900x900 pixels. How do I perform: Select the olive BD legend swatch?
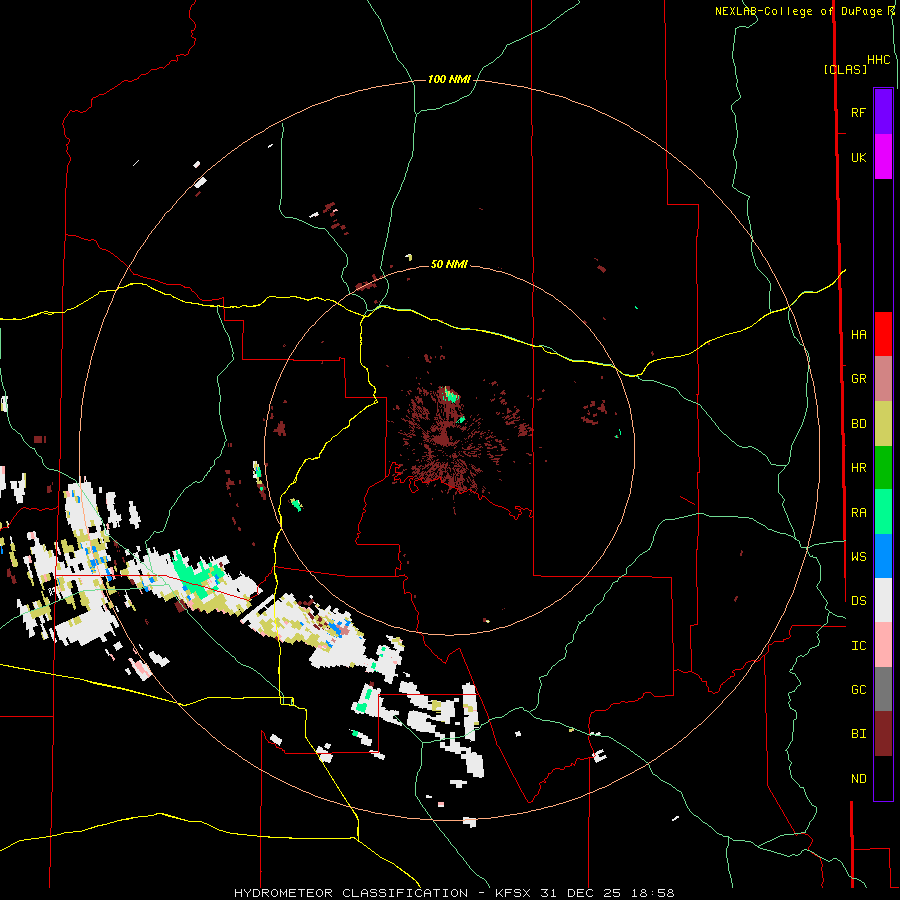click(x=883, y=424)
